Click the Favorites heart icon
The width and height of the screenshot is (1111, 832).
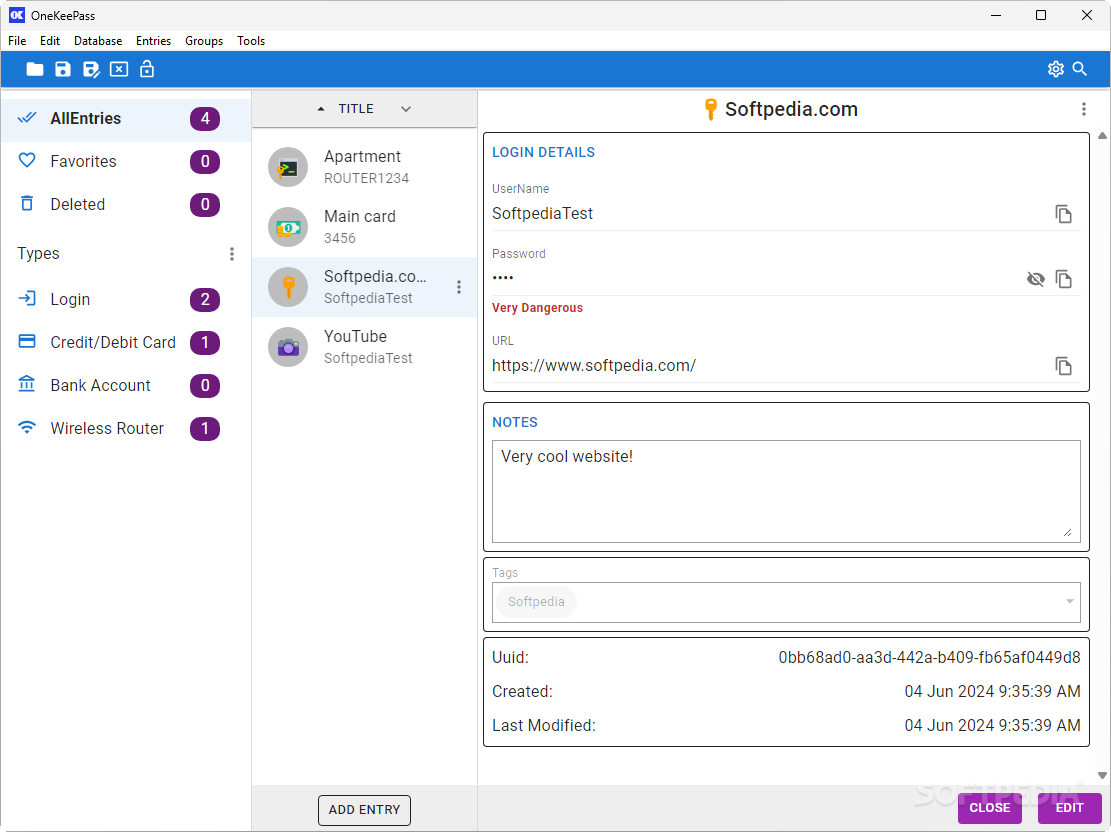click(27, 161)
